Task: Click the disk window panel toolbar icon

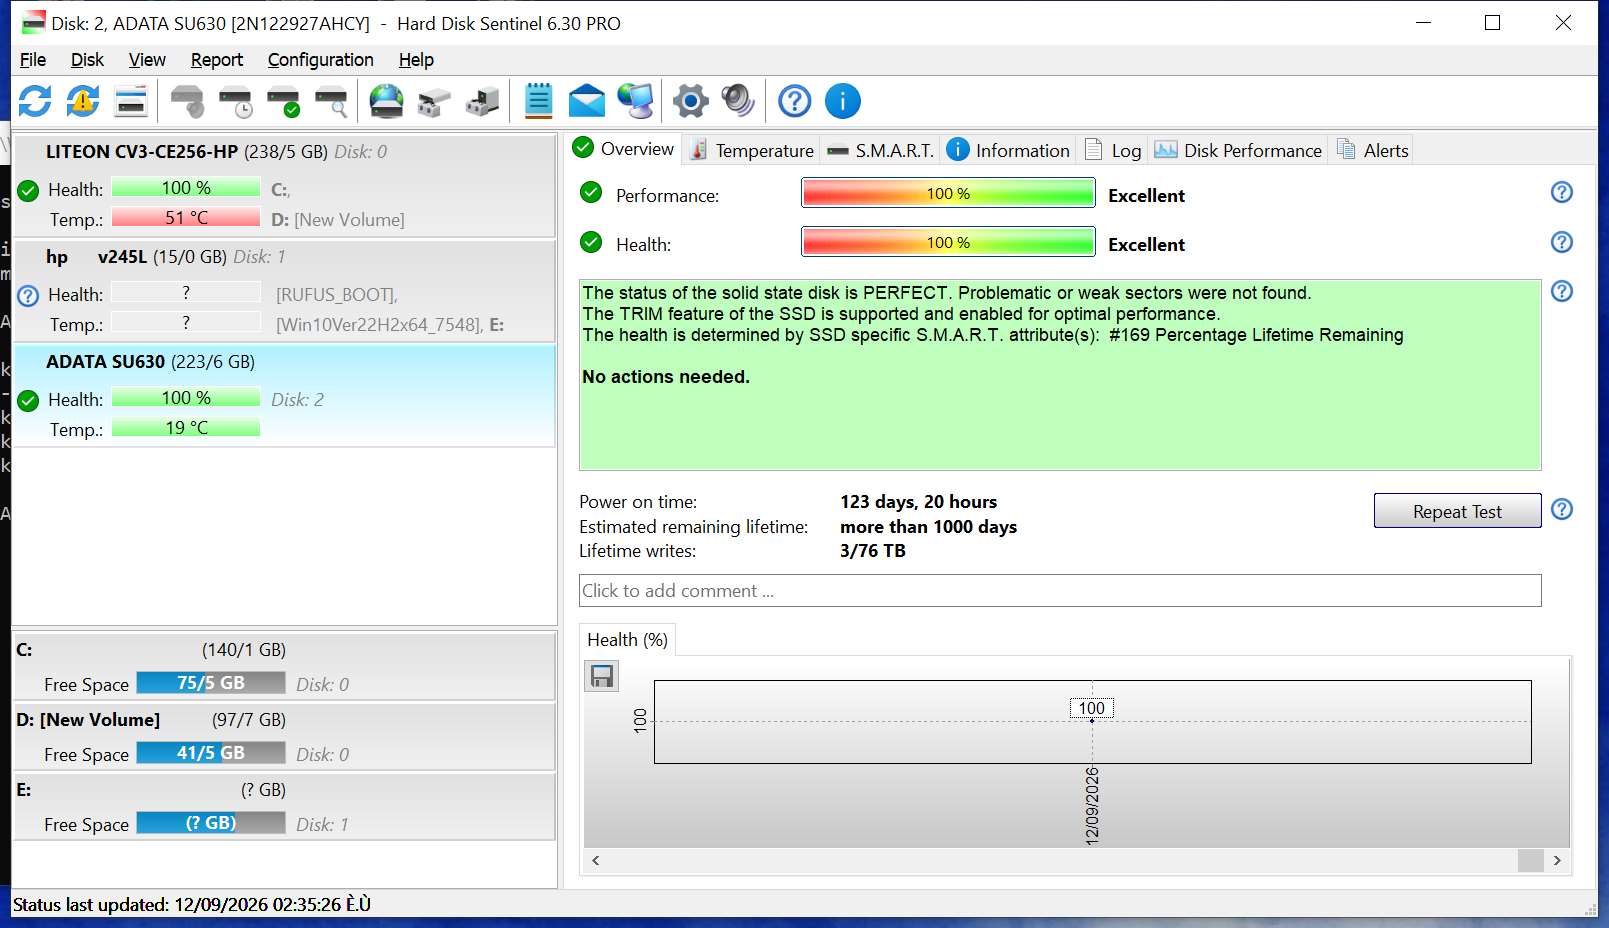Action: tap(131, 101)
